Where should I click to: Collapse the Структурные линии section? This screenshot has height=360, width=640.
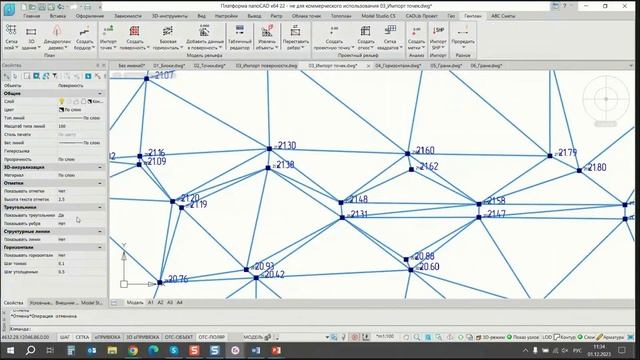(x=100, y=231)
